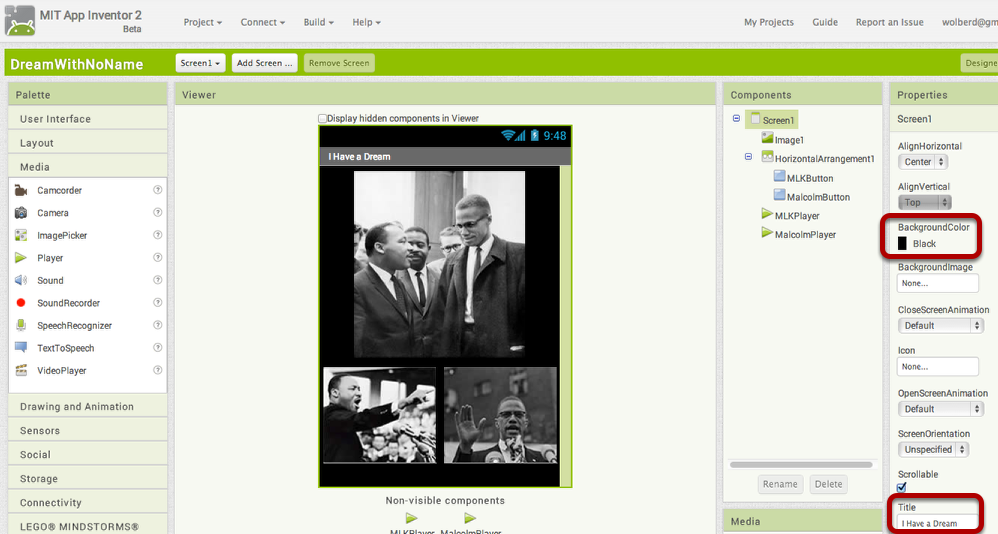The image size is (998, 534).
Task: Collapse the HorizontalArrangement1 tree node
Action: (x=748, y=157)
